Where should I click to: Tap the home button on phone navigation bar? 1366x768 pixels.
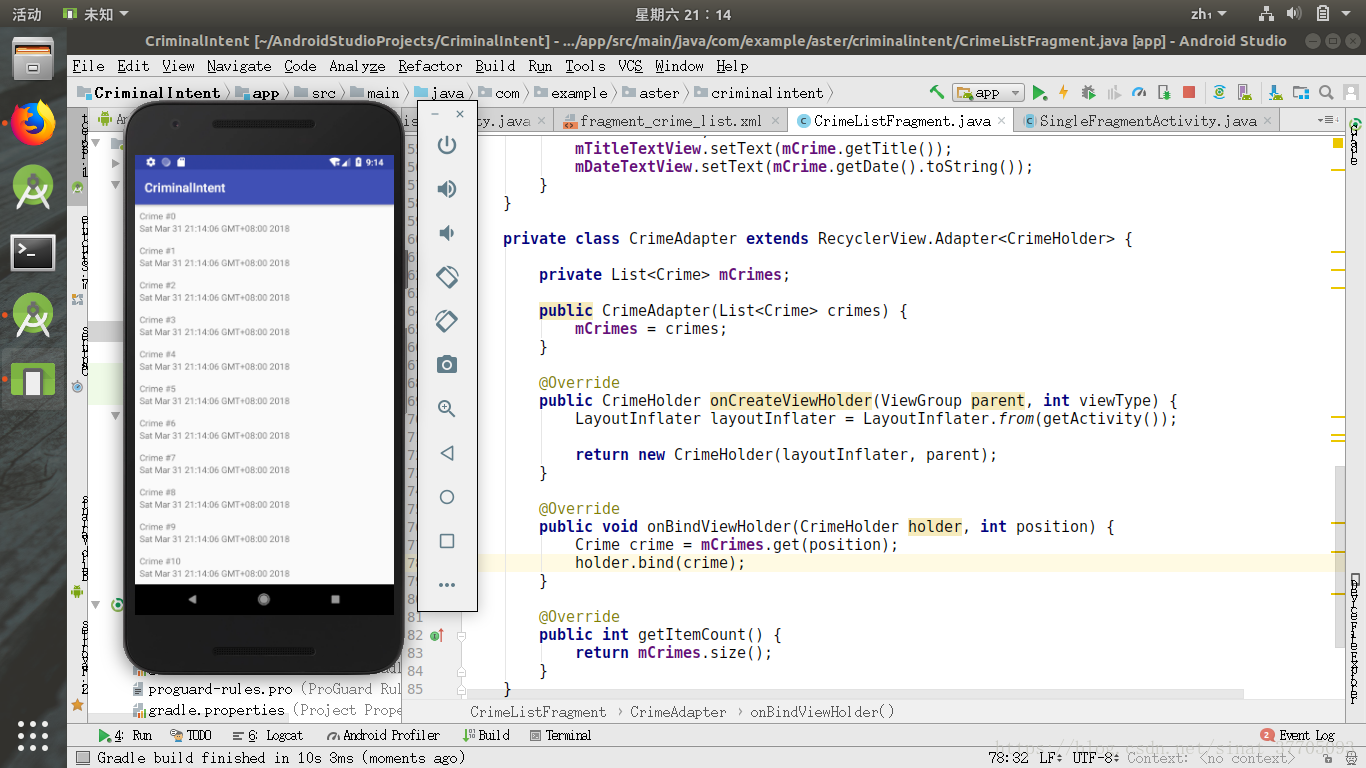click(264, 599)
